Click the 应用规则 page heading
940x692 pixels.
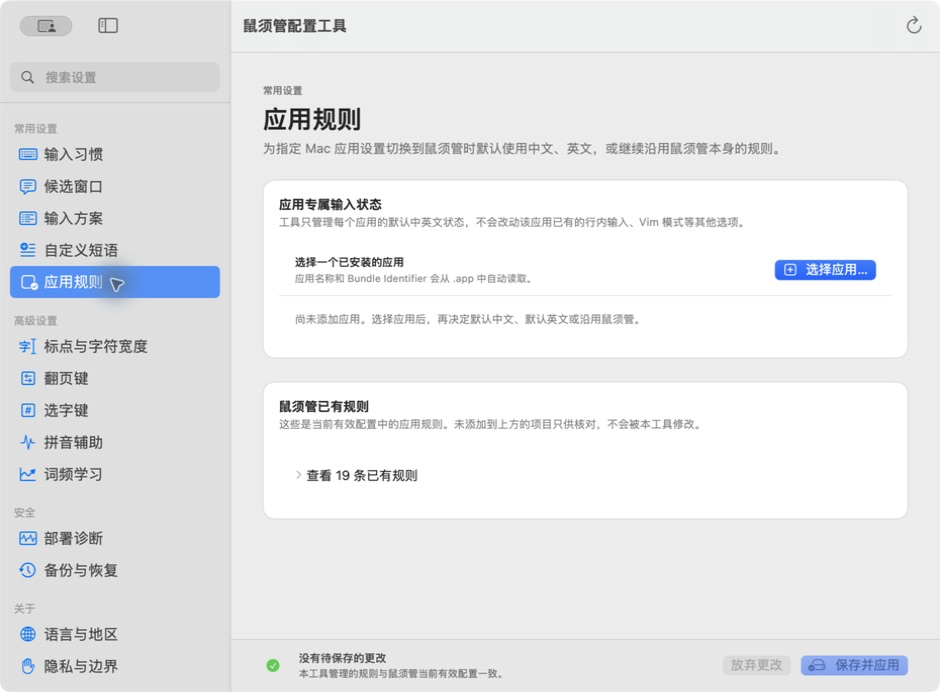[312, 119]
